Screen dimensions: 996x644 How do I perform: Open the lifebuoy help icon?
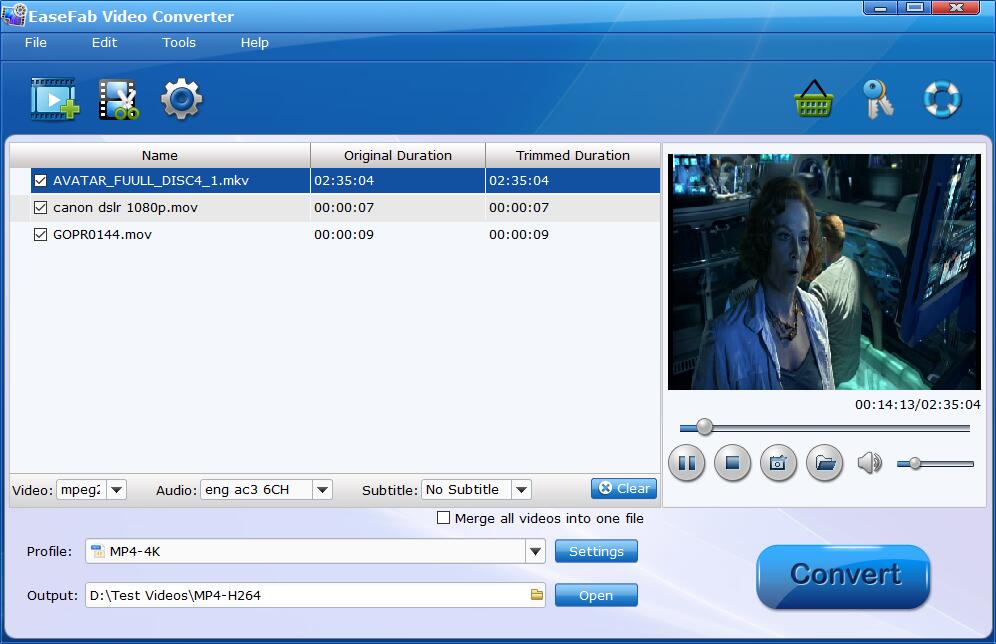(942, 99)
